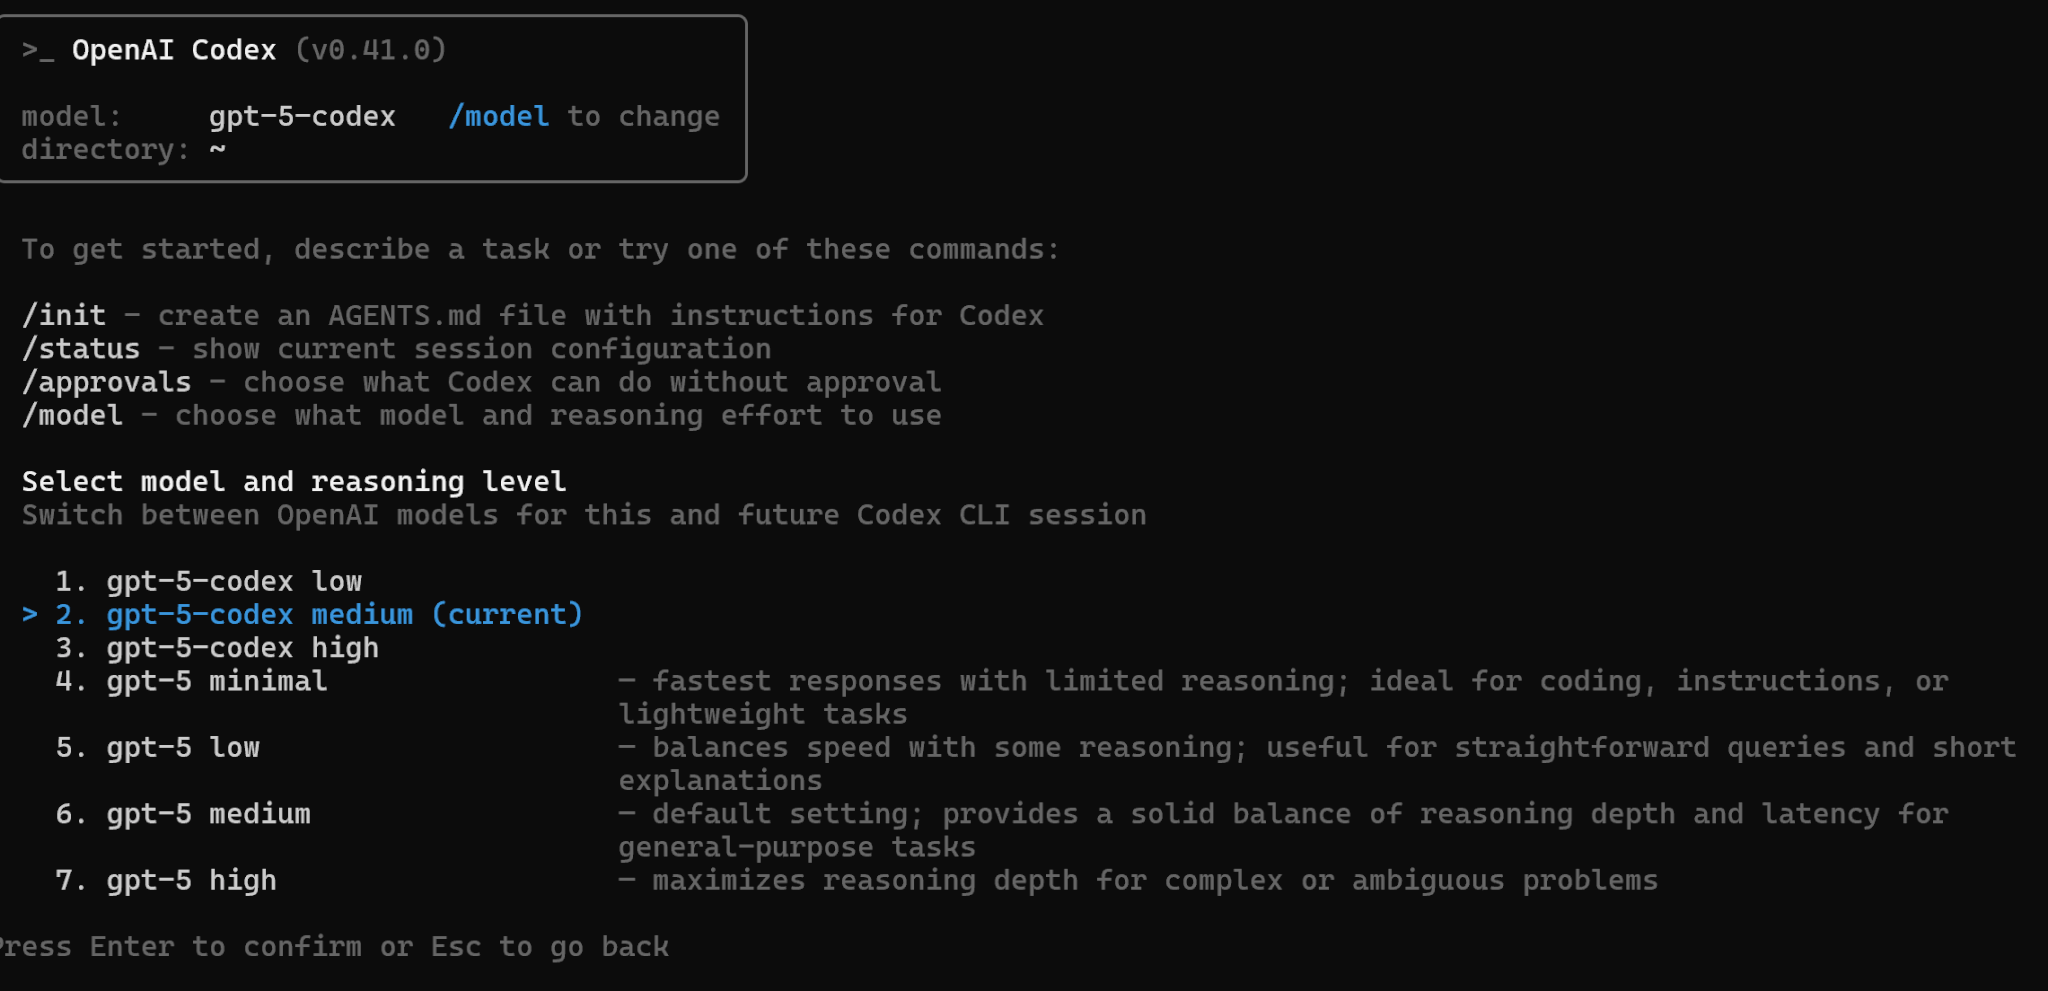
Task: Select the gpt-5 minimal model option
Action: [216, 681]
